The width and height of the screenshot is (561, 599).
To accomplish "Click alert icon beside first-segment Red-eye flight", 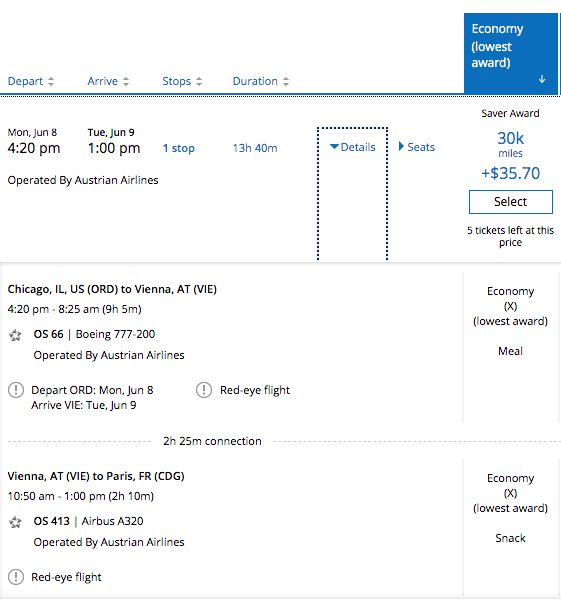I will (204, 390).
